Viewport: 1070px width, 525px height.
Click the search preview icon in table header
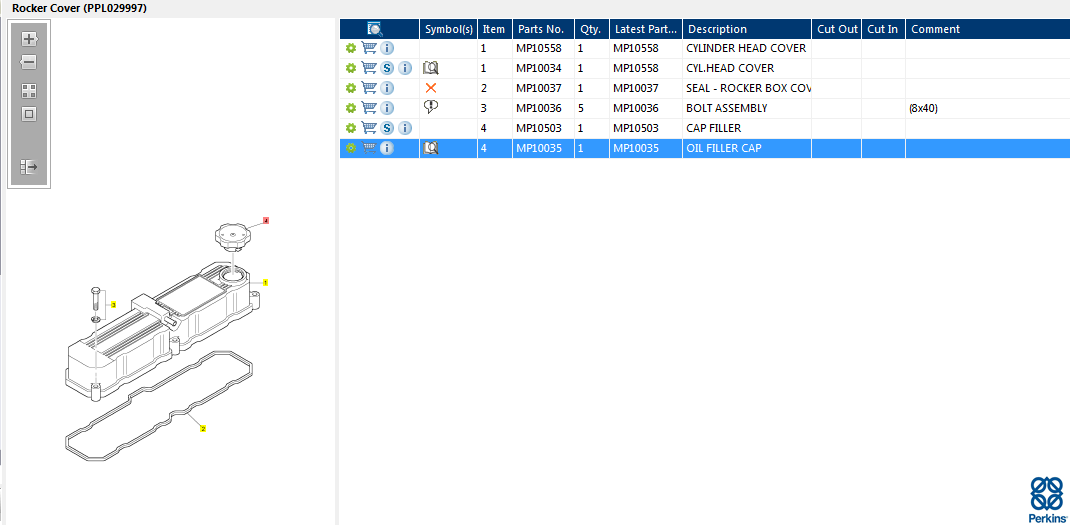tap(375, 29)
